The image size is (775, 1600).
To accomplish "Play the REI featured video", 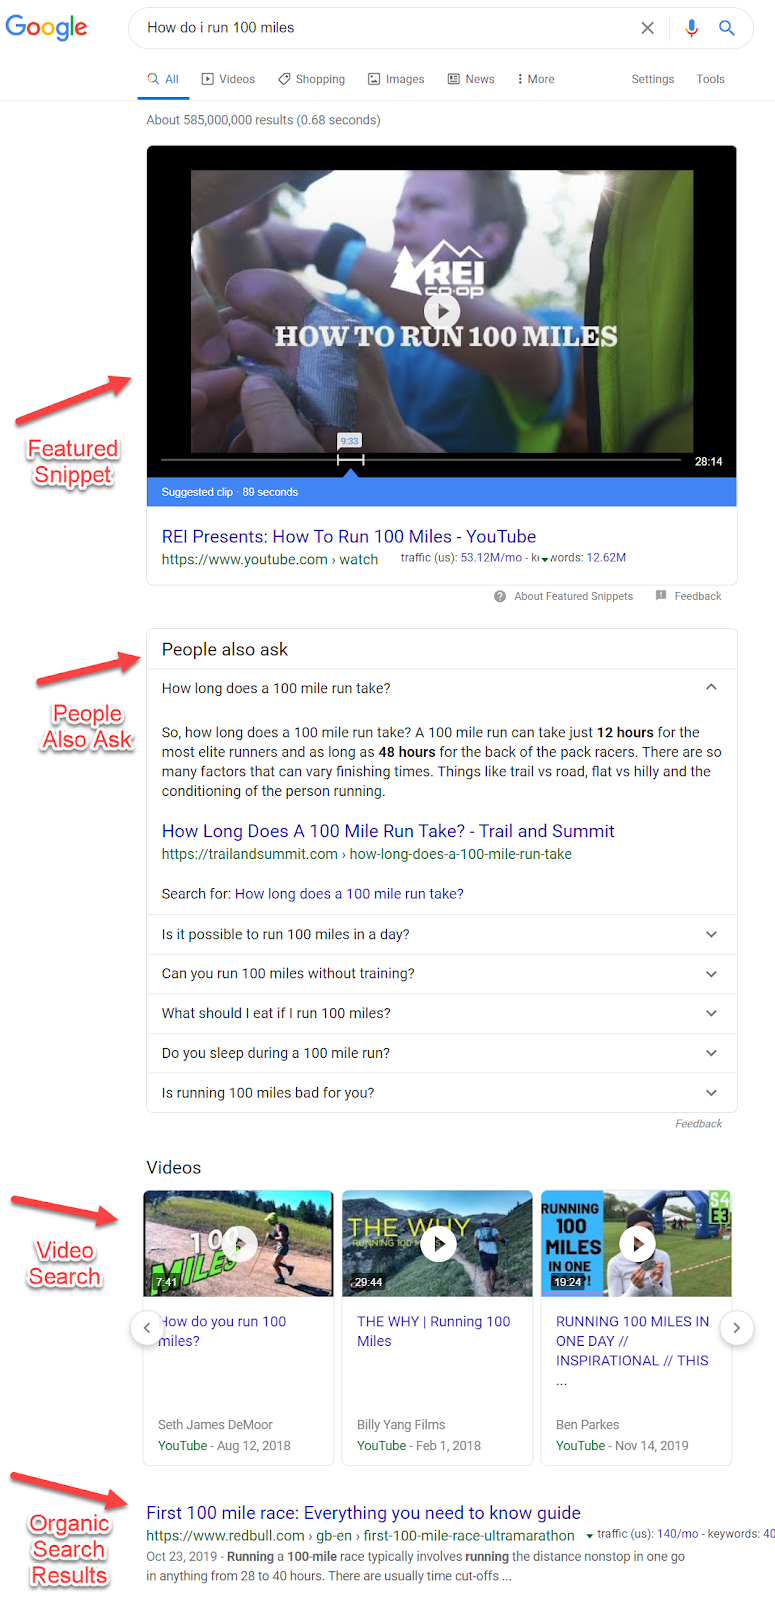I will (x=442, y=311).
